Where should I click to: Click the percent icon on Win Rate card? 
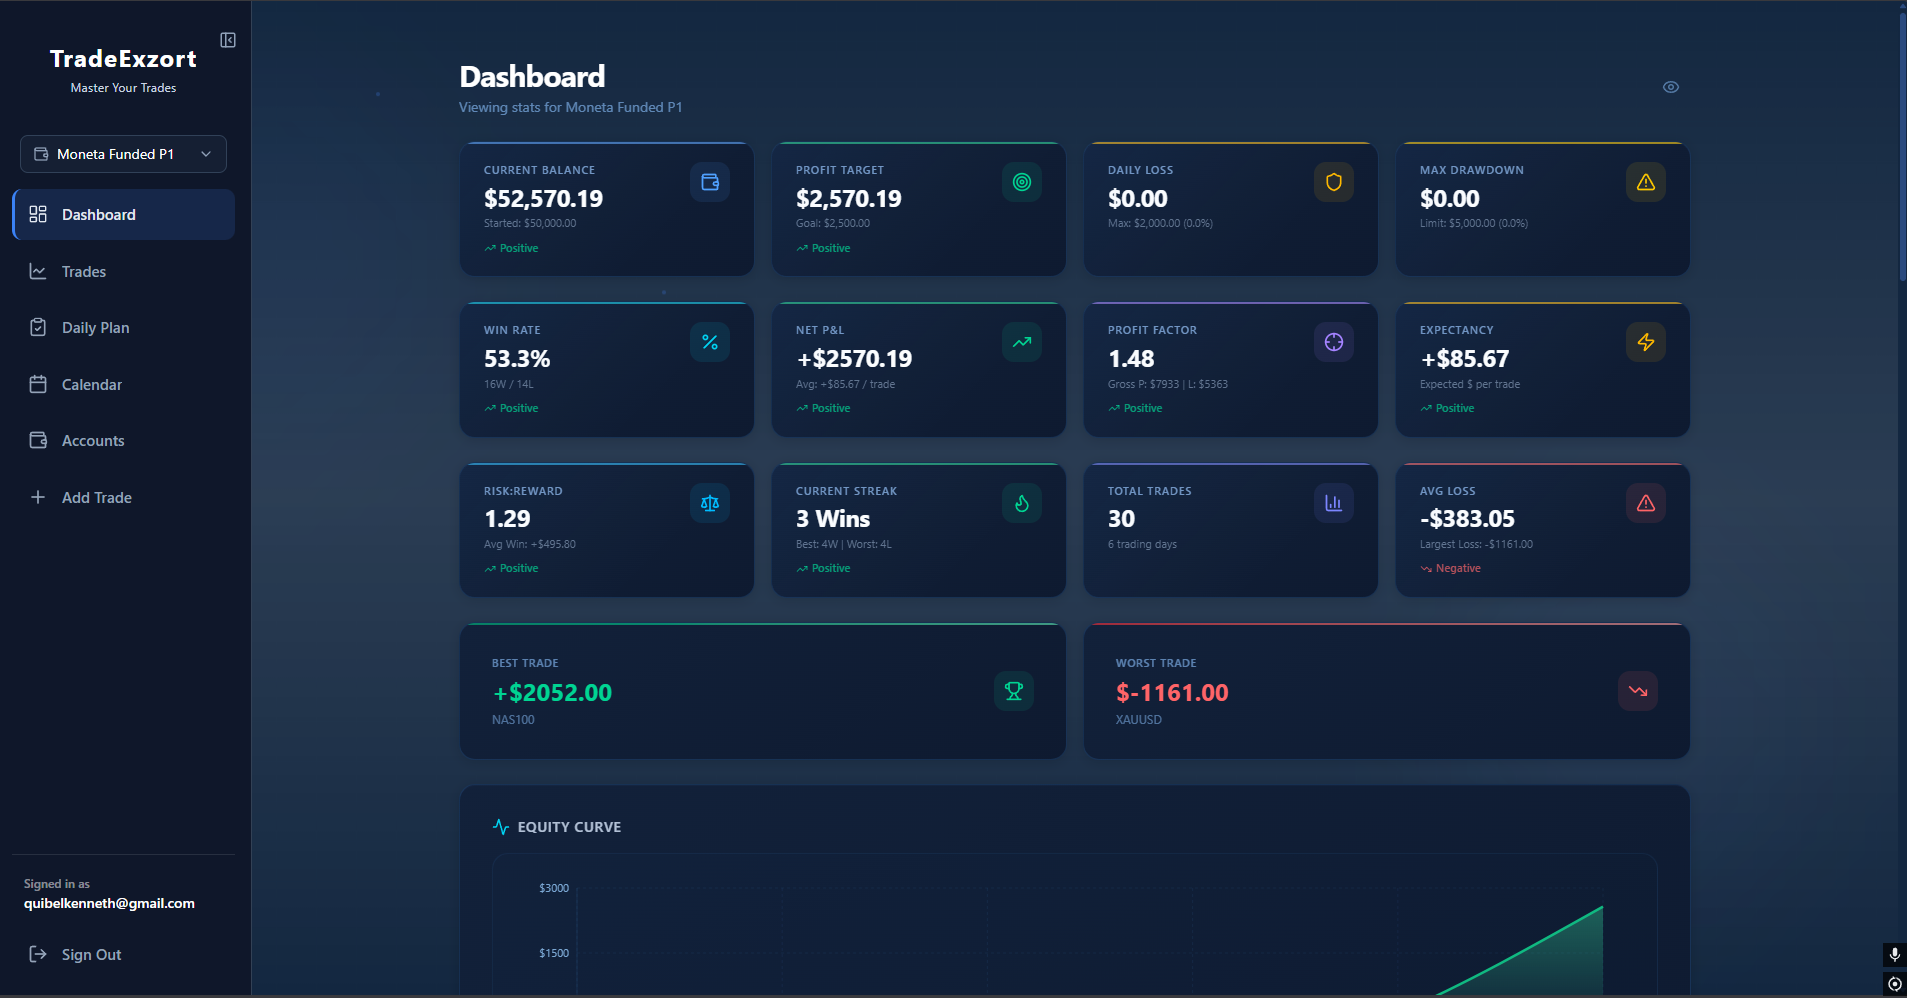coord(710,342)
